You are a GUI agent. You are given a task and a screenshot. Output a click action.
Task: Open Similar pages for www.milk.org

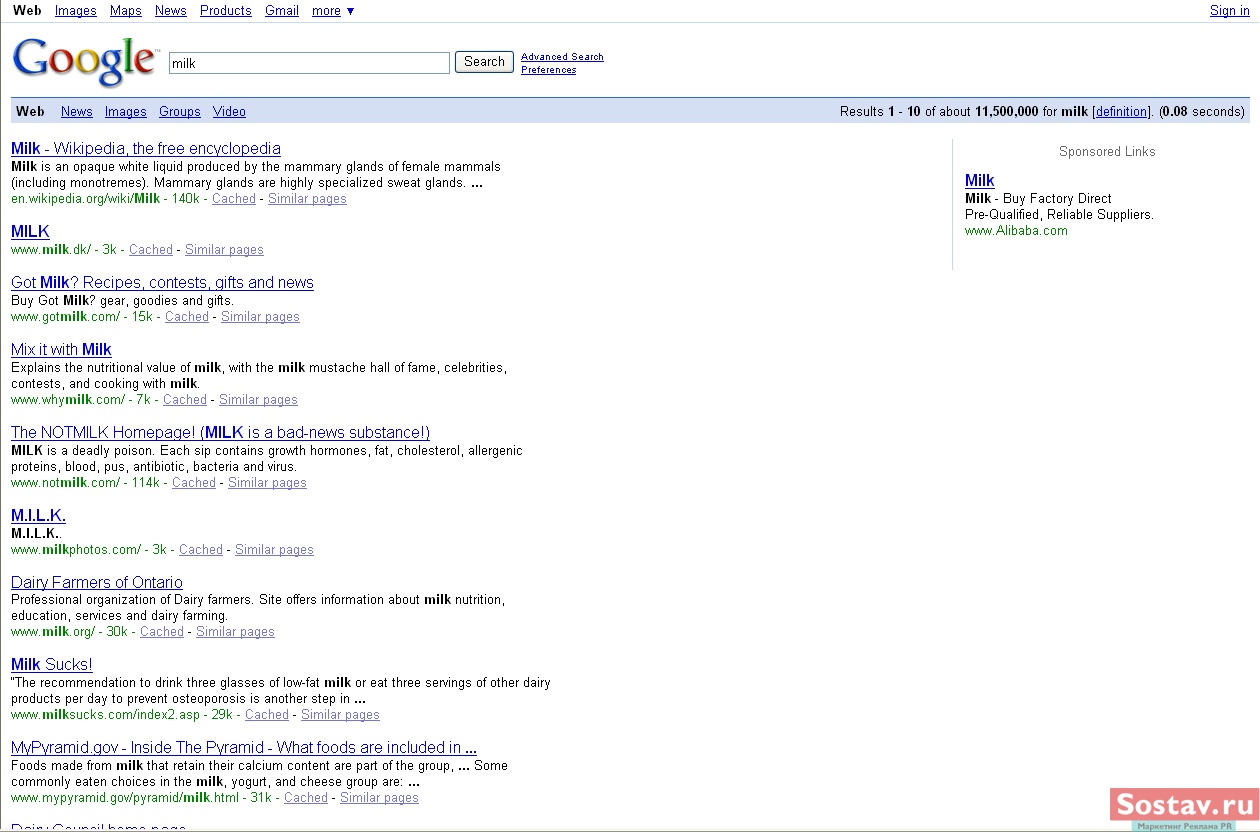tap(235, 632)
